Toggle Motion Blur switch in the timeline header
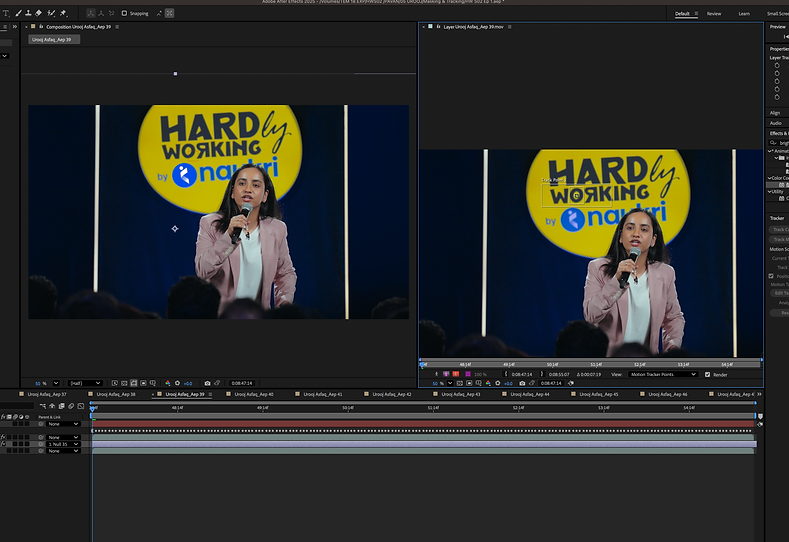The image size is (789, 542). coord(71,406)
